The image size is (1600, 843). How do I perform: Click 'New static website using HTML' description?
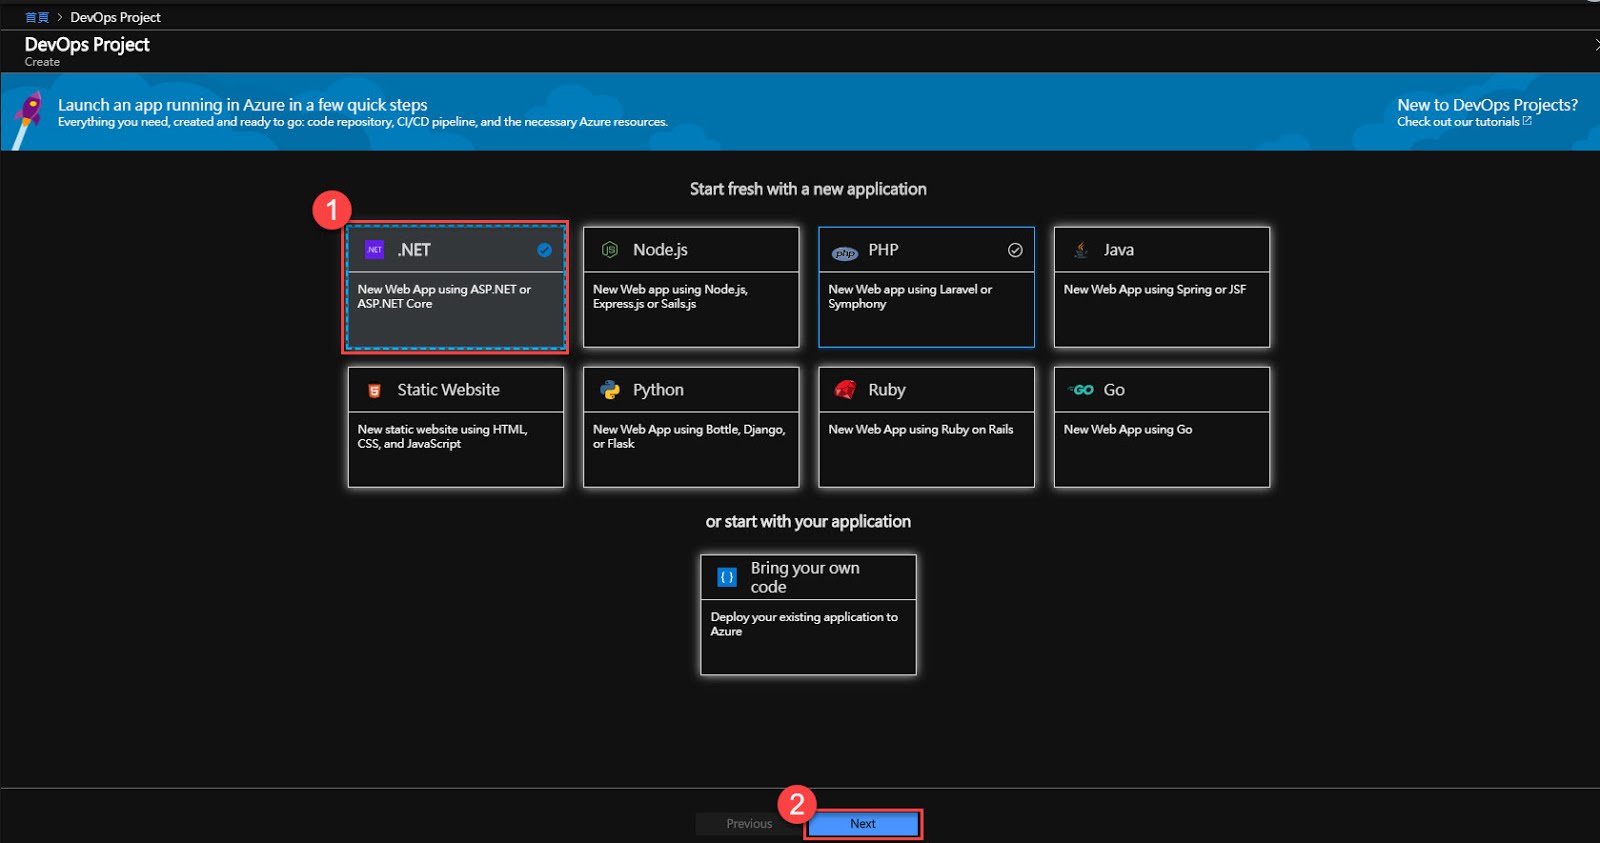[442, 436]
